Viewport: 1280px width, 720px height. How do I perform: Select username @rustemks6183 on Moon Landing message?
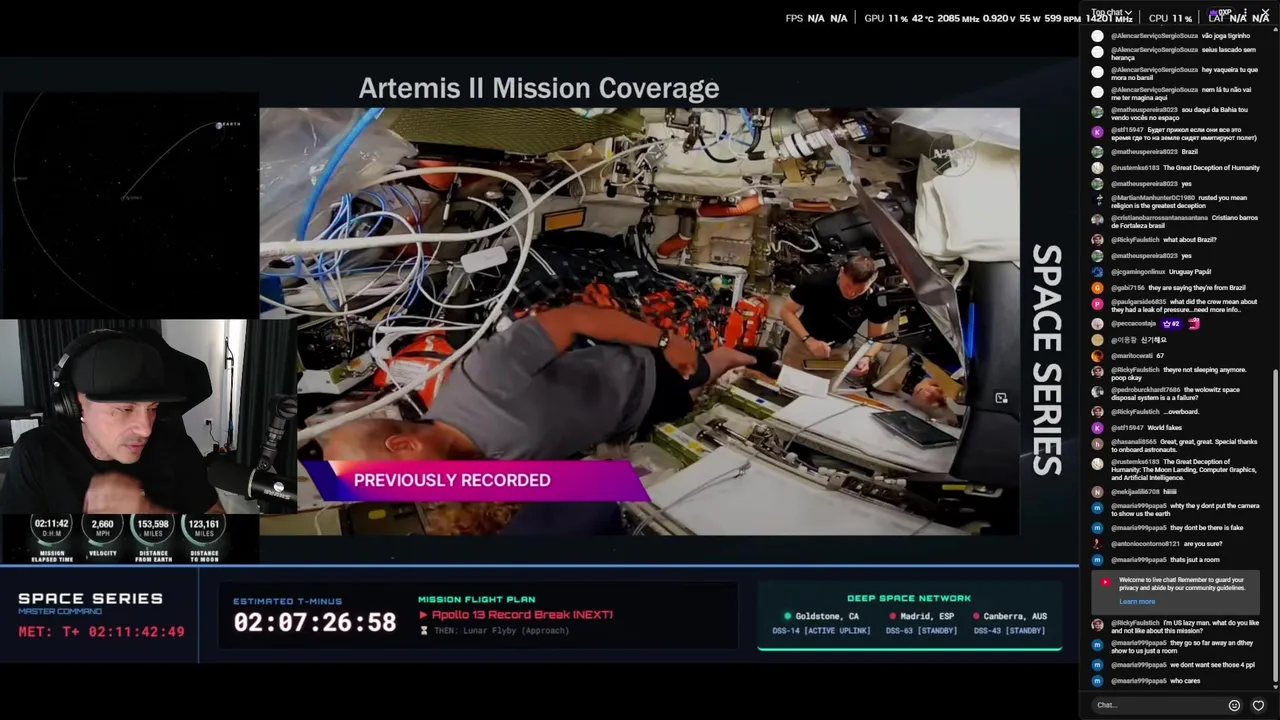(x=1135, y=462)
